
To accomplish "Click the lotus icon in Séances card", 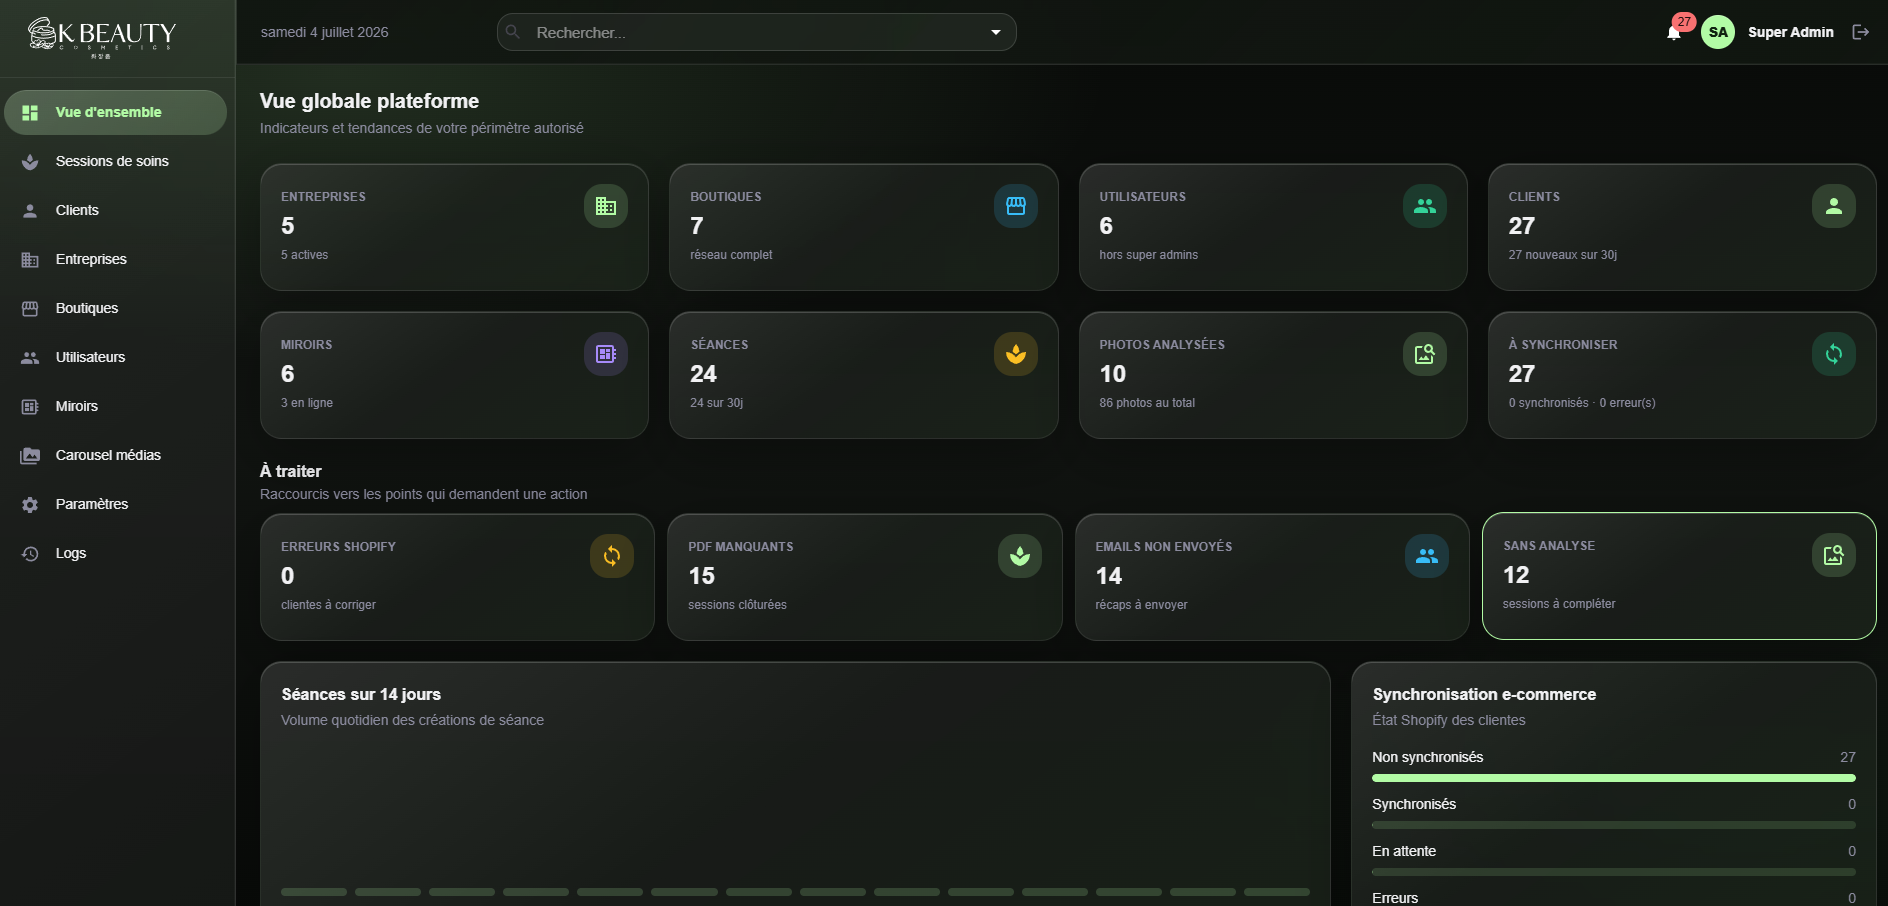I will (1016, 354).
